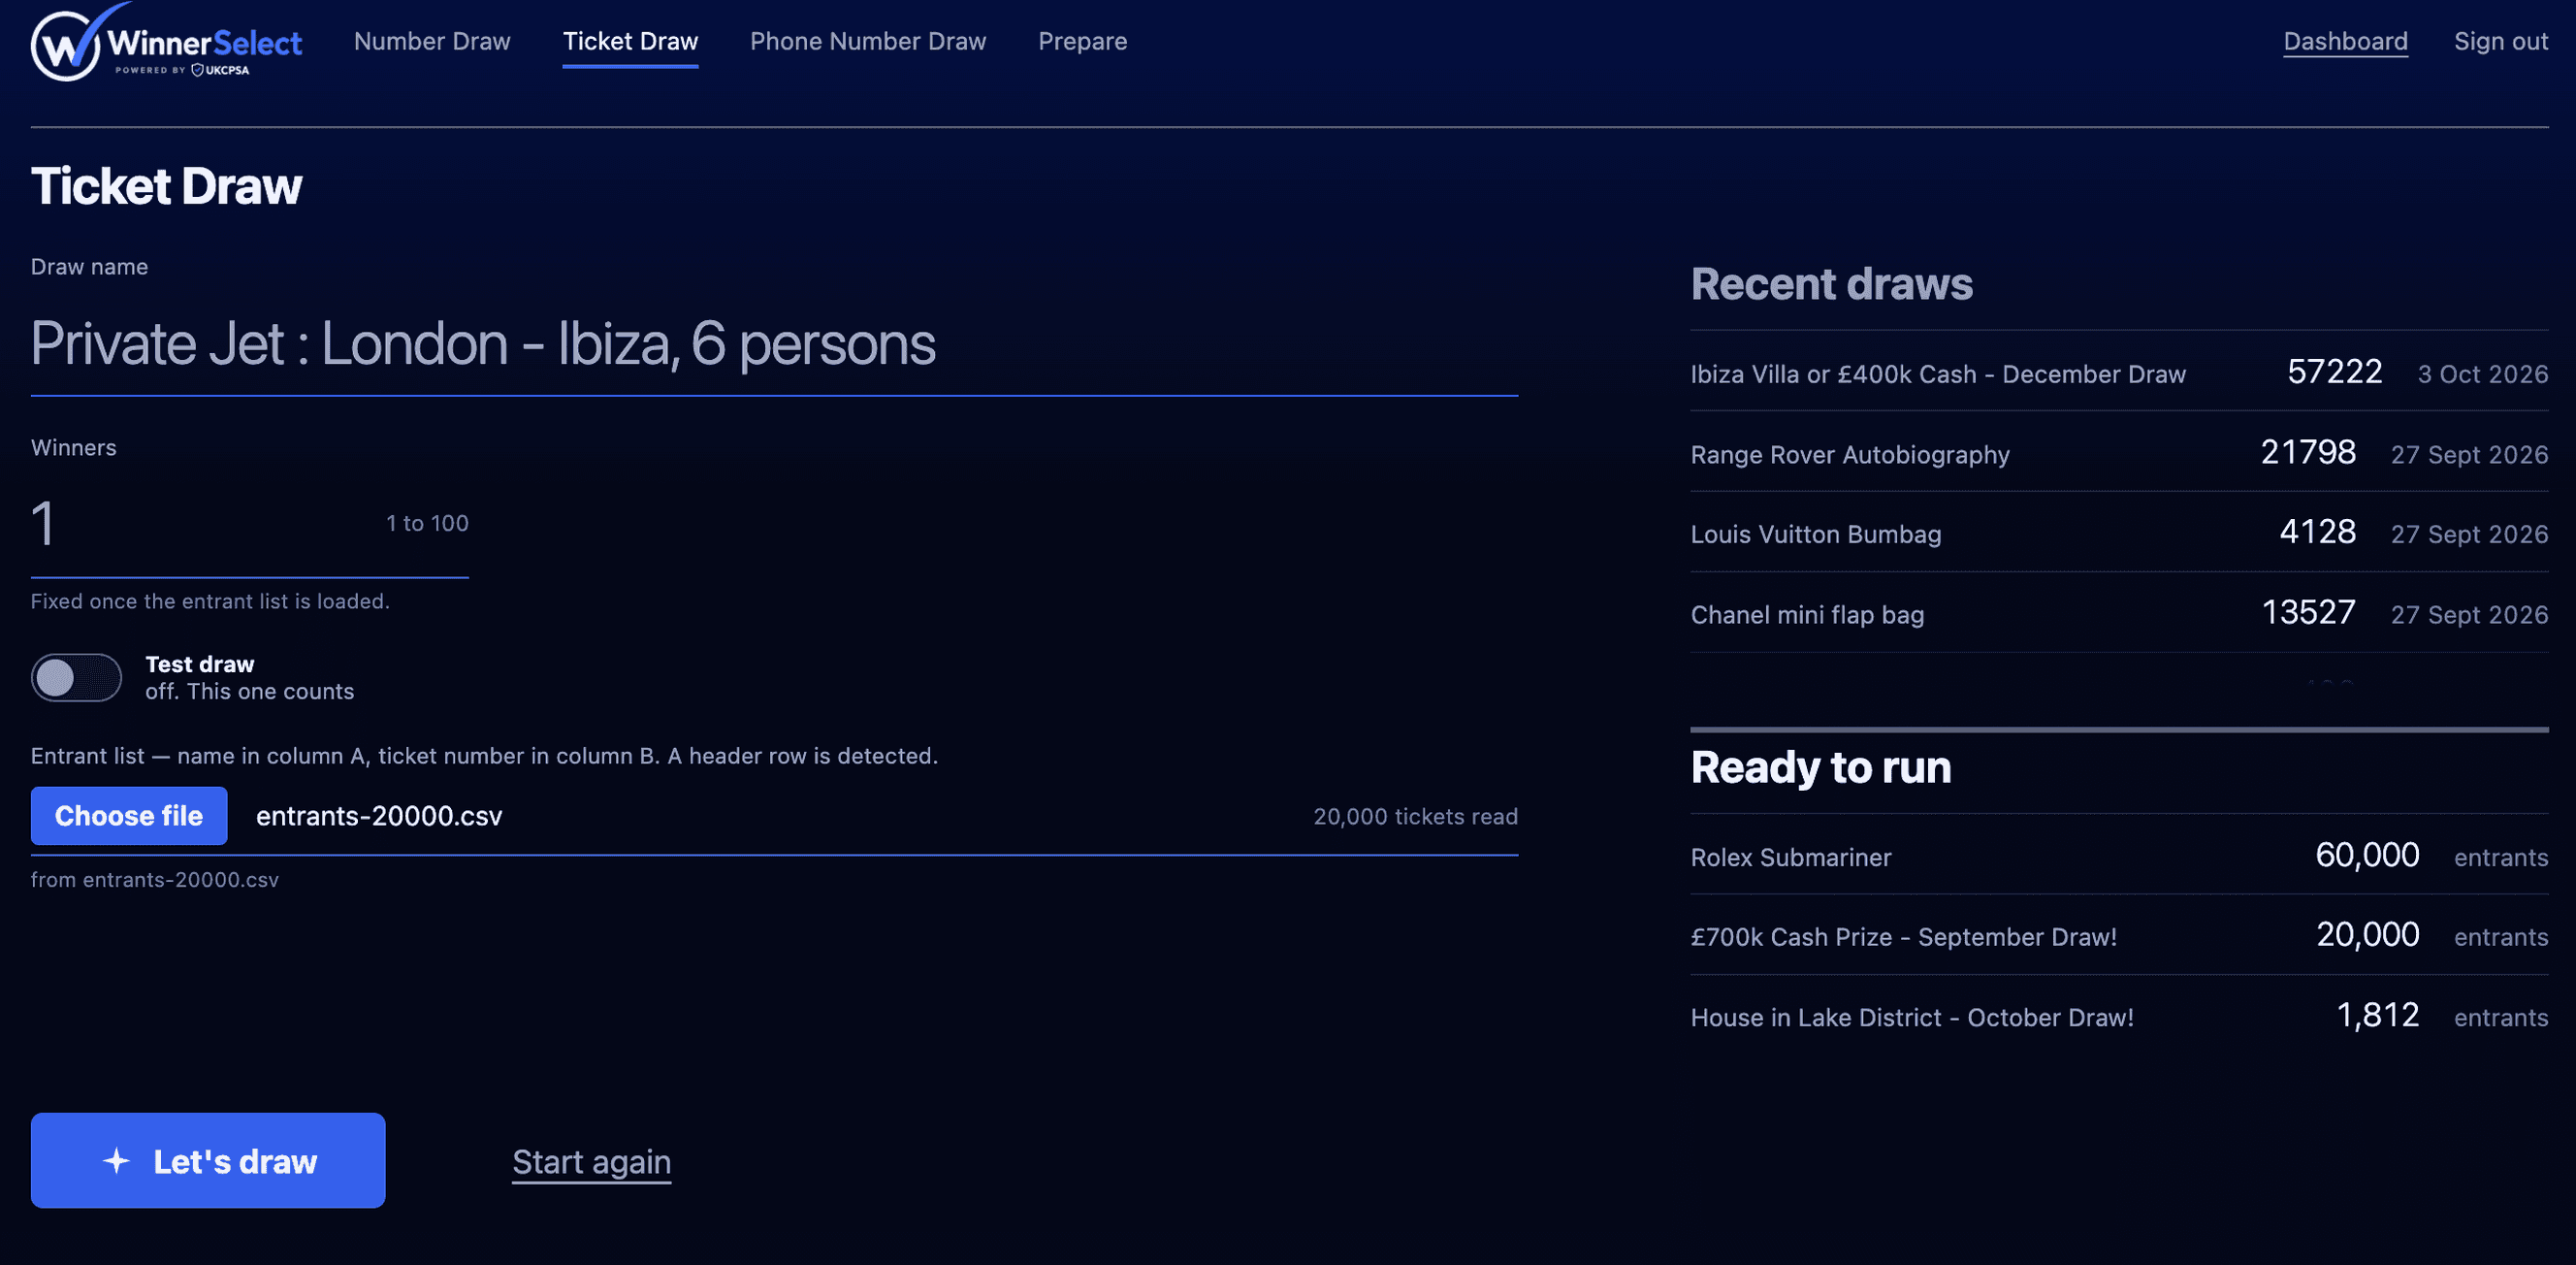Viewport: 2576px width, 1265px height.
Task: Click the Ready to run heading
Action: pos(1820,768)
